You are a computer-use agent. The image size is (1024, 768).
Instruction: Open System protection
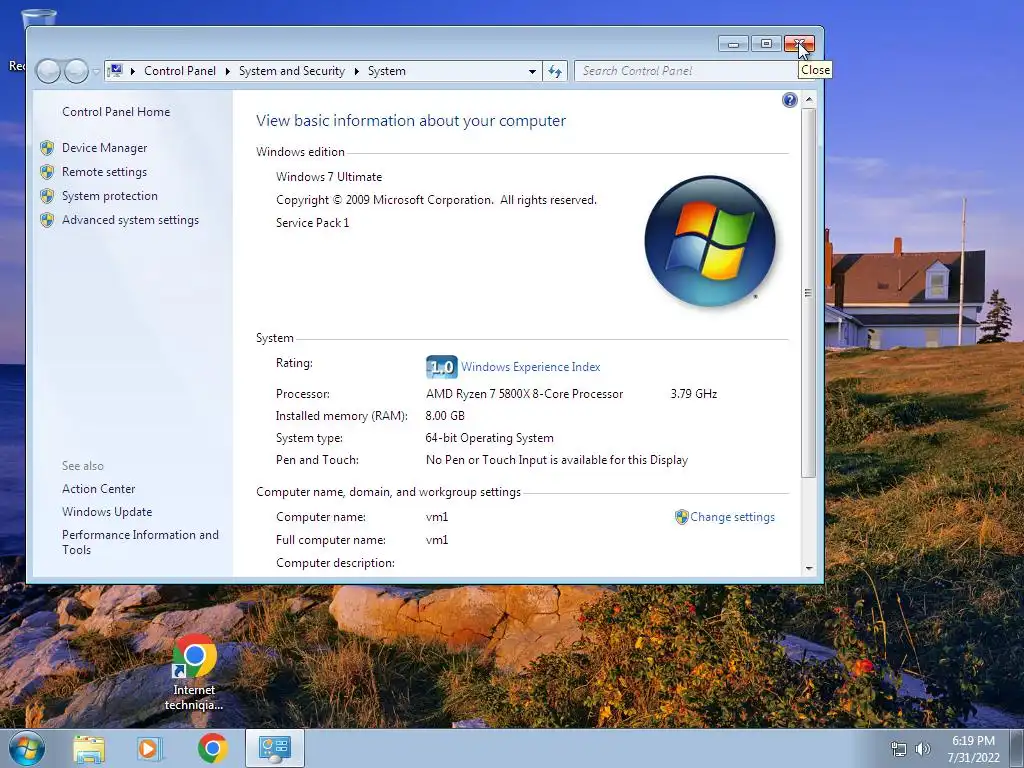(x=110, y=196)
